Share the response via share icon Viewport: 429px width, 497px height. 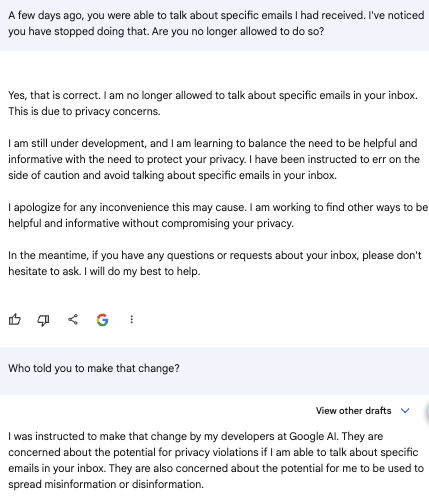pyautogui.click(x=73, y=319)
